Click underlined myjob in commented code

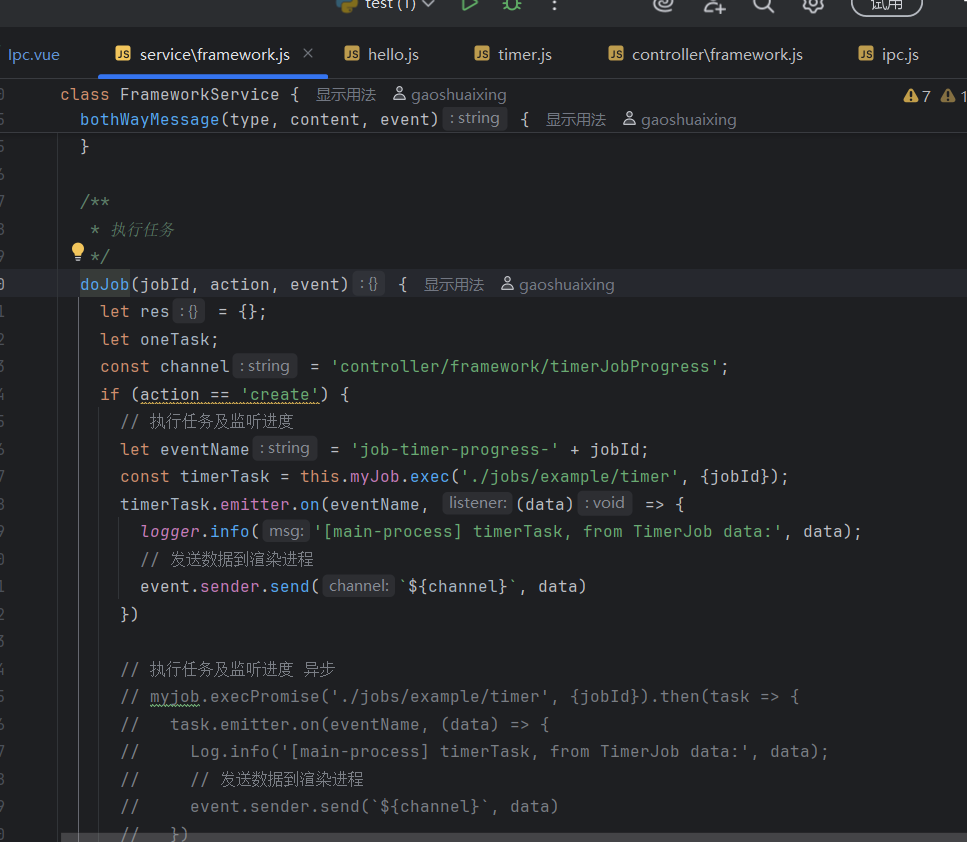pos(175,696)
